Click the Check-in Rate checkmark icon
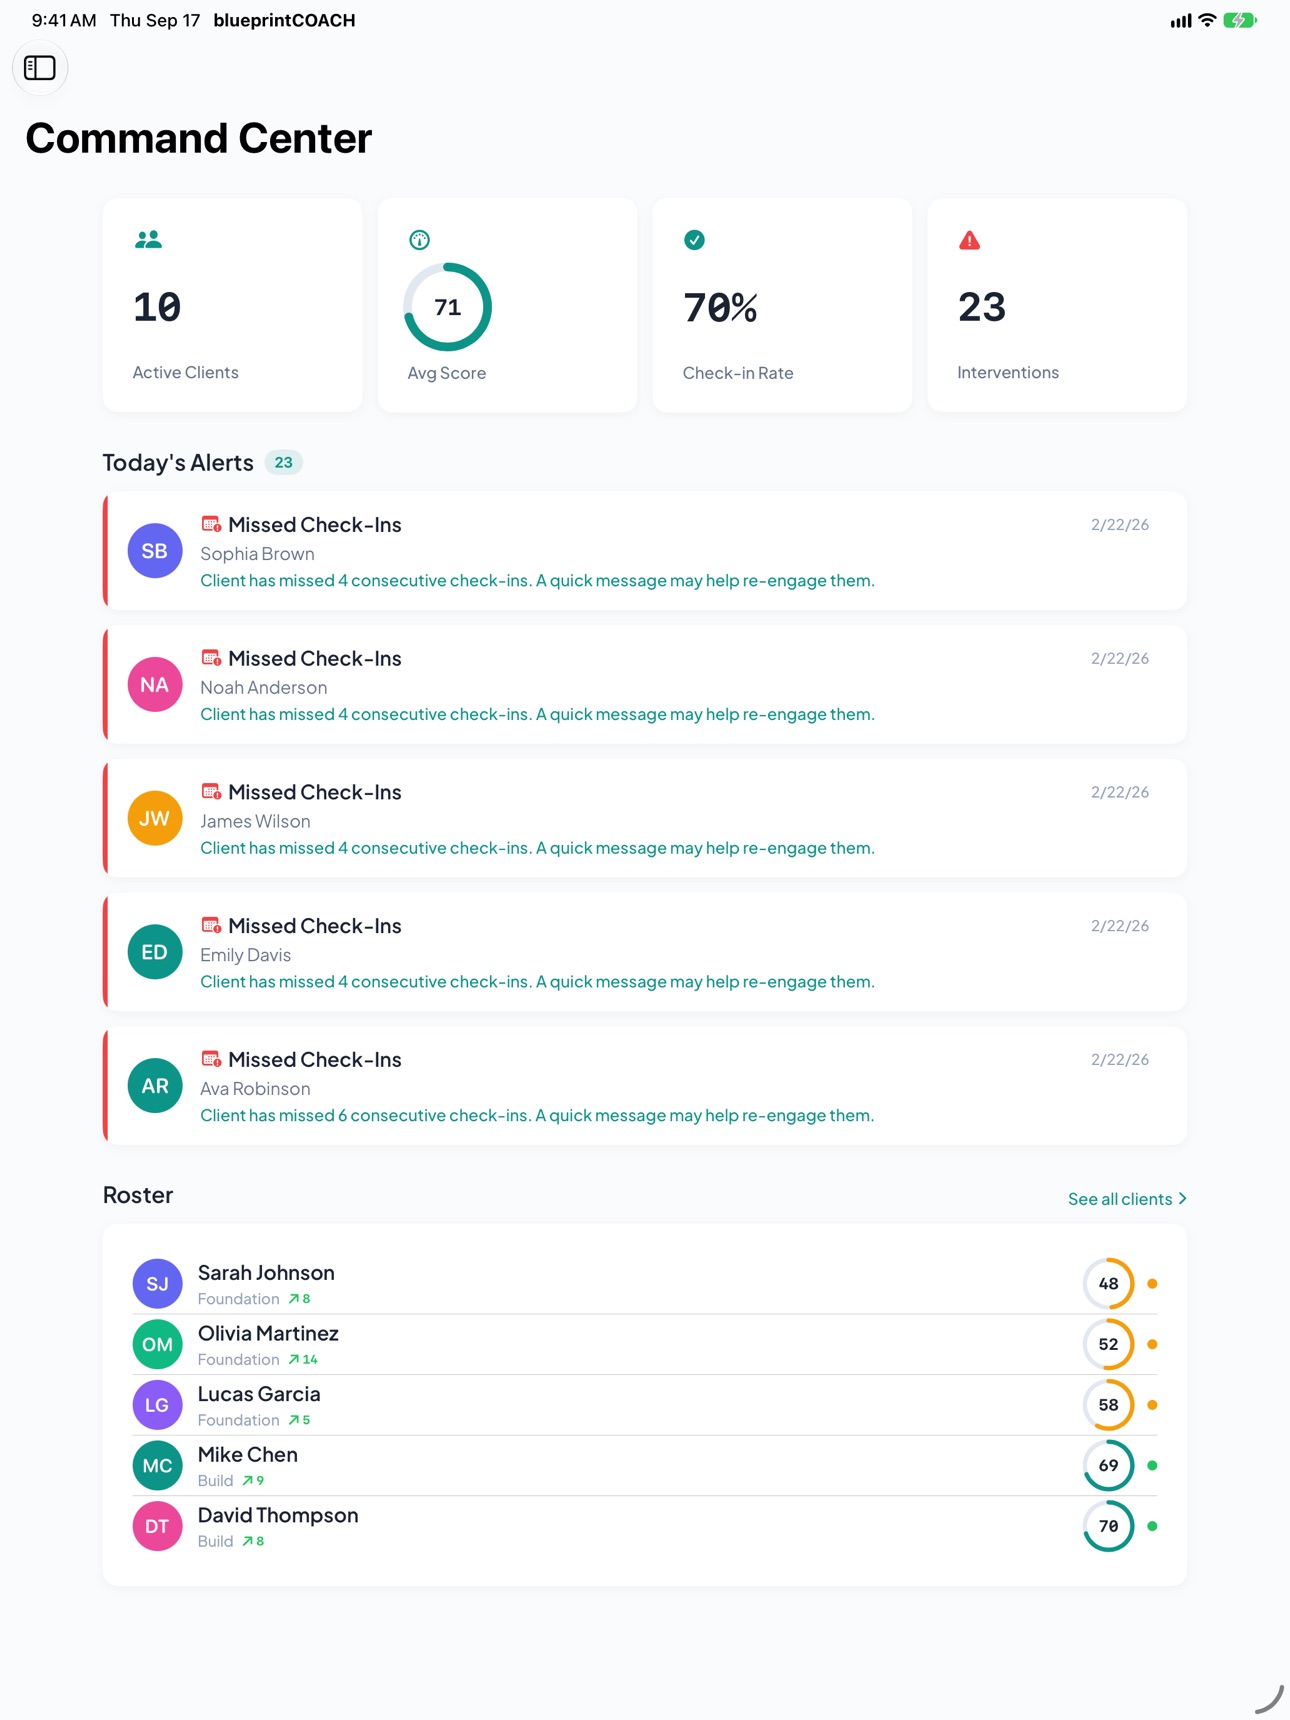Screen dimensions: 1290x1720 694,240
